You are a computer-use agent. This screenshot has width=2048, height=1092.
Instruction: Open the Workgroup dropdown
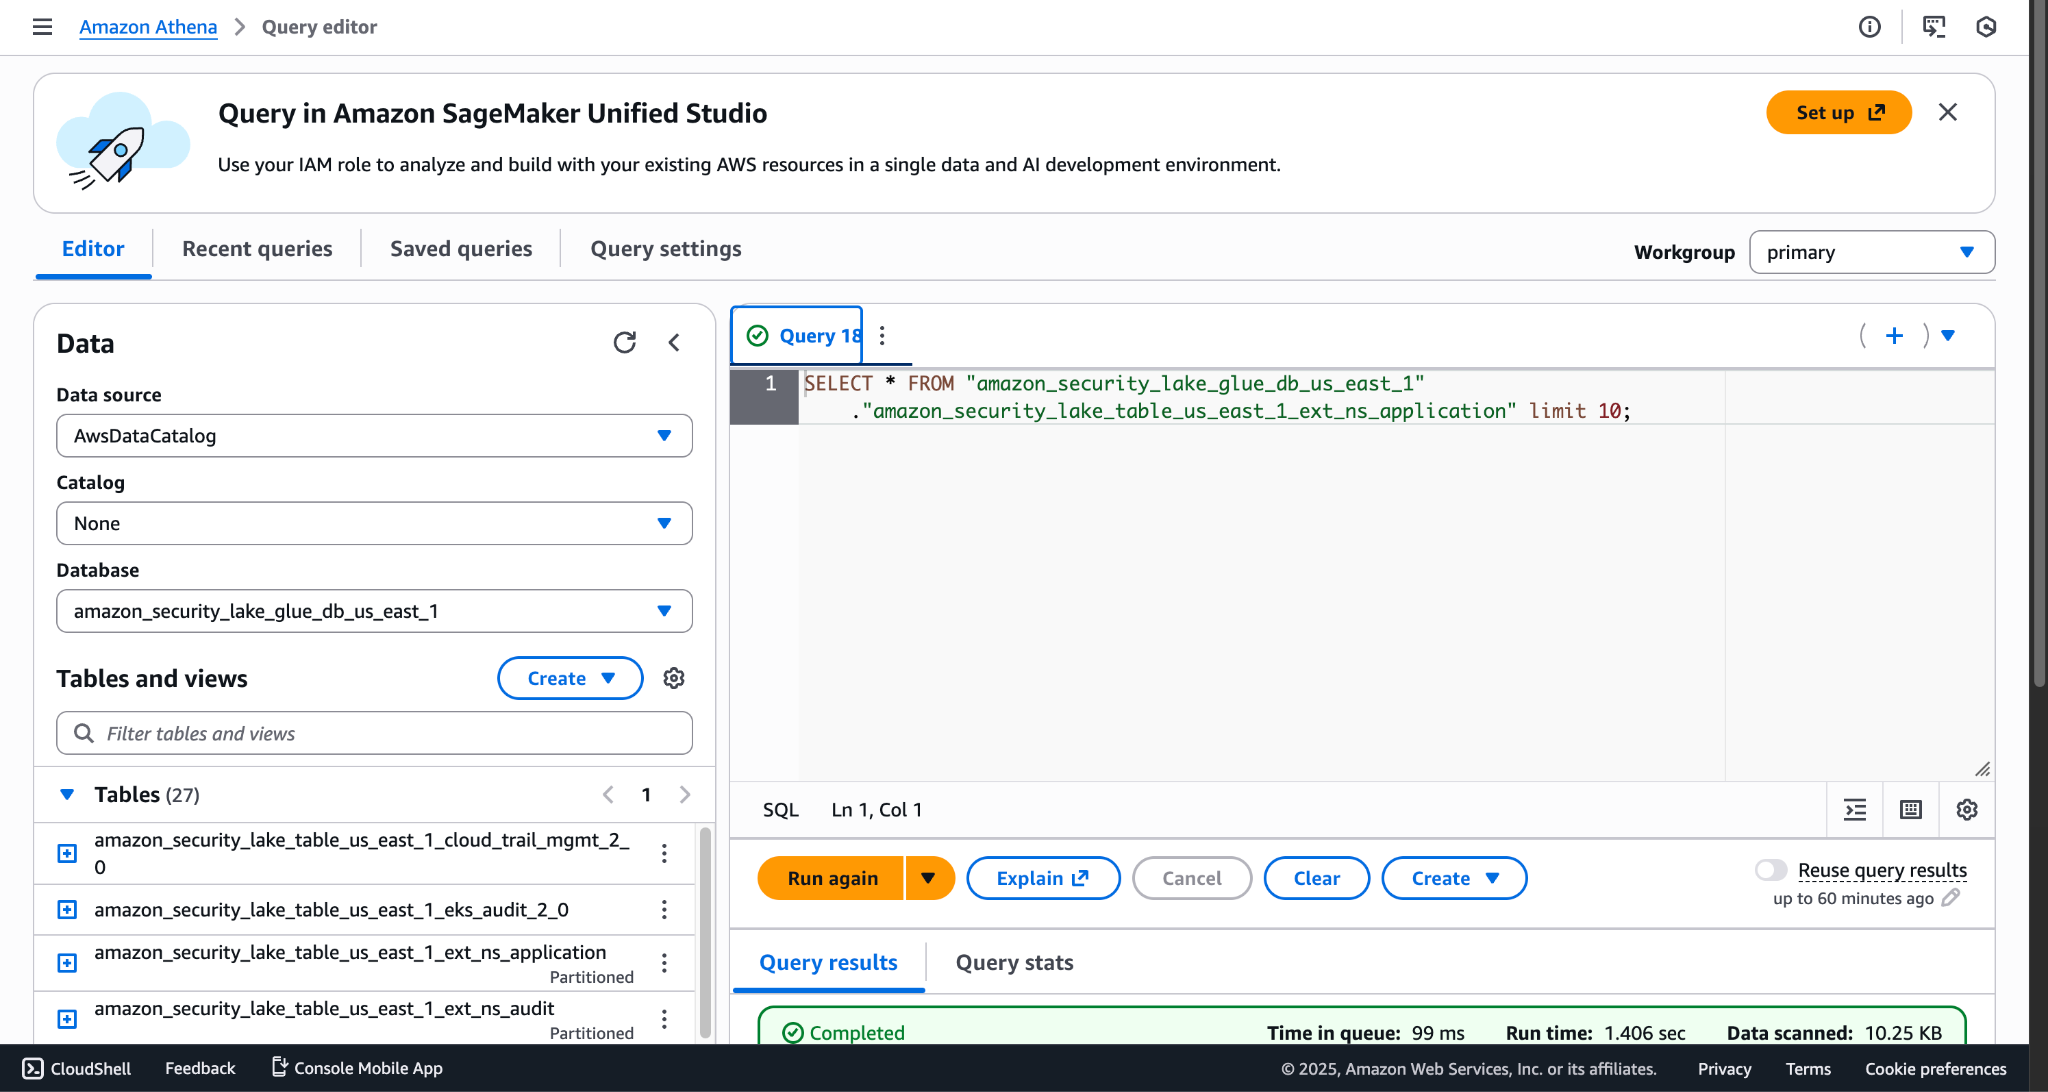pyautogui.click(x=1872, y=252)
